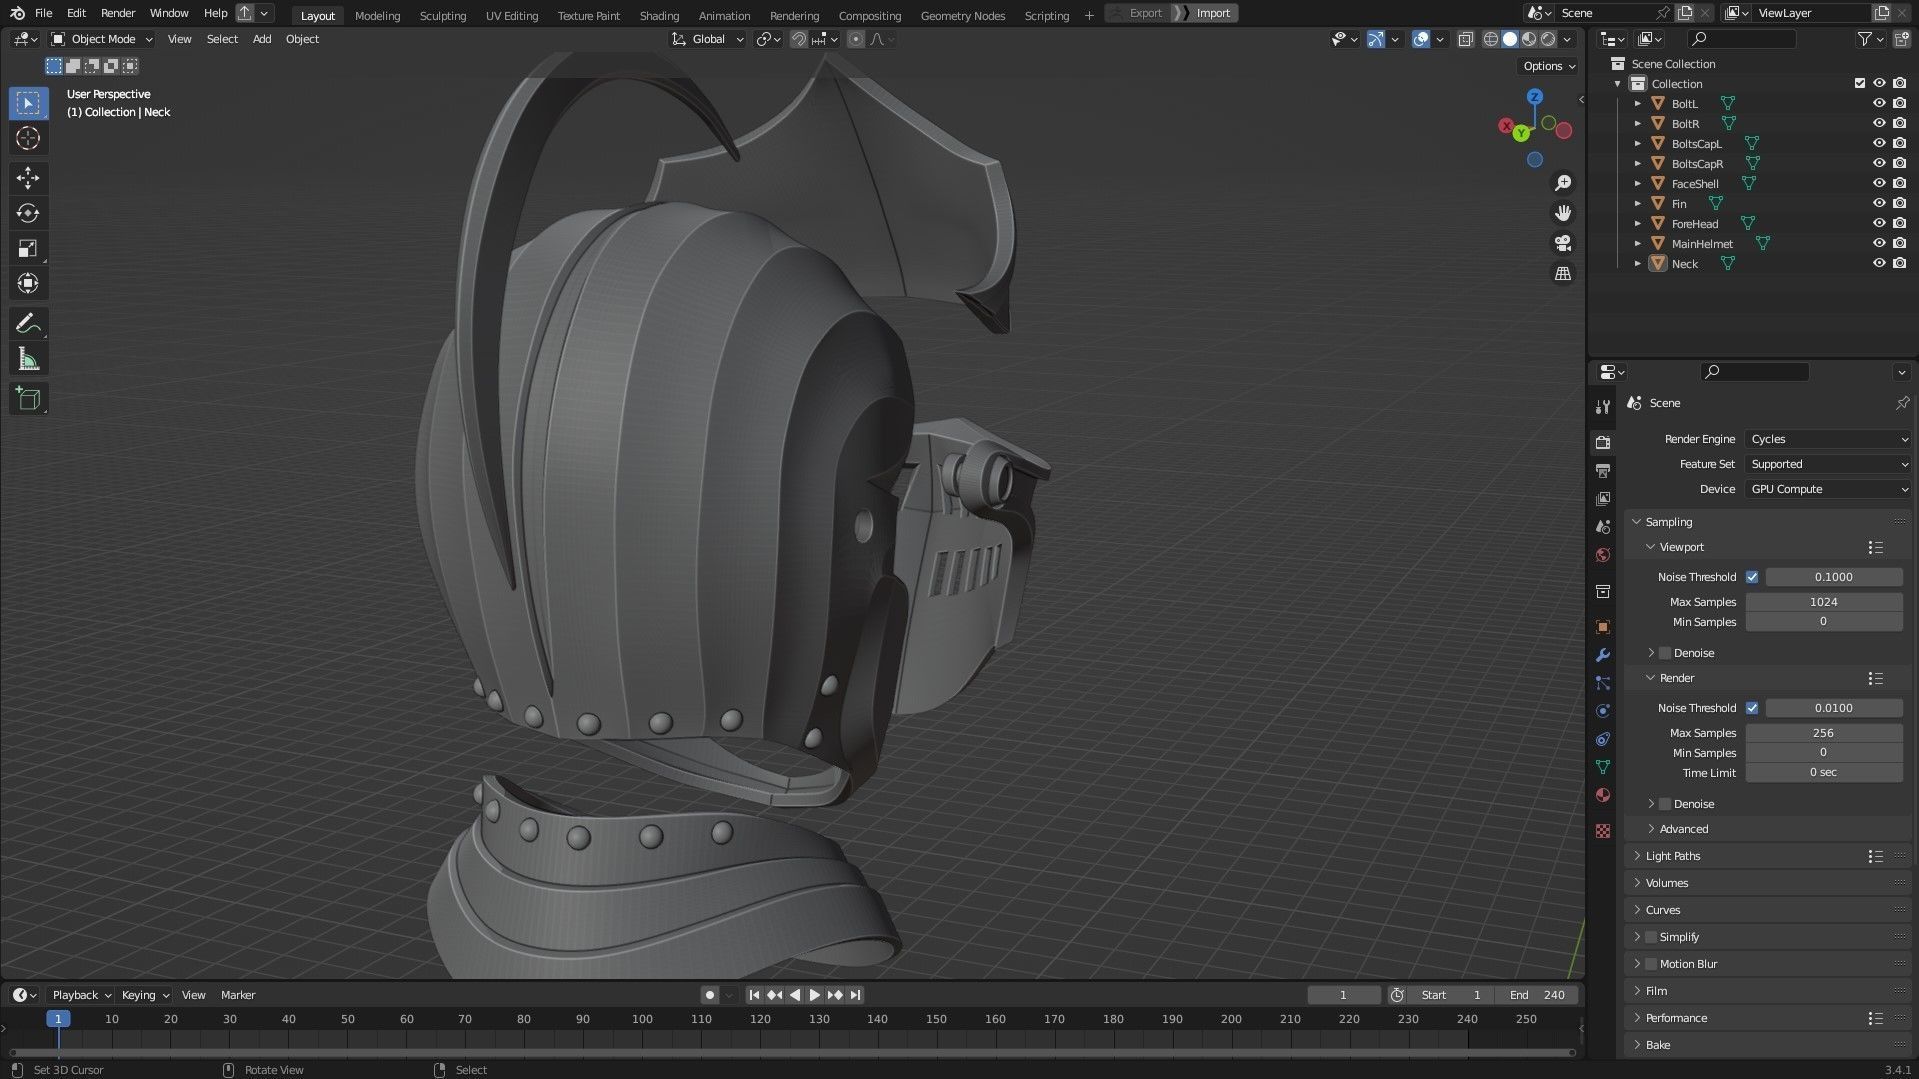Jump to the timeline end frame

point(855,995)
